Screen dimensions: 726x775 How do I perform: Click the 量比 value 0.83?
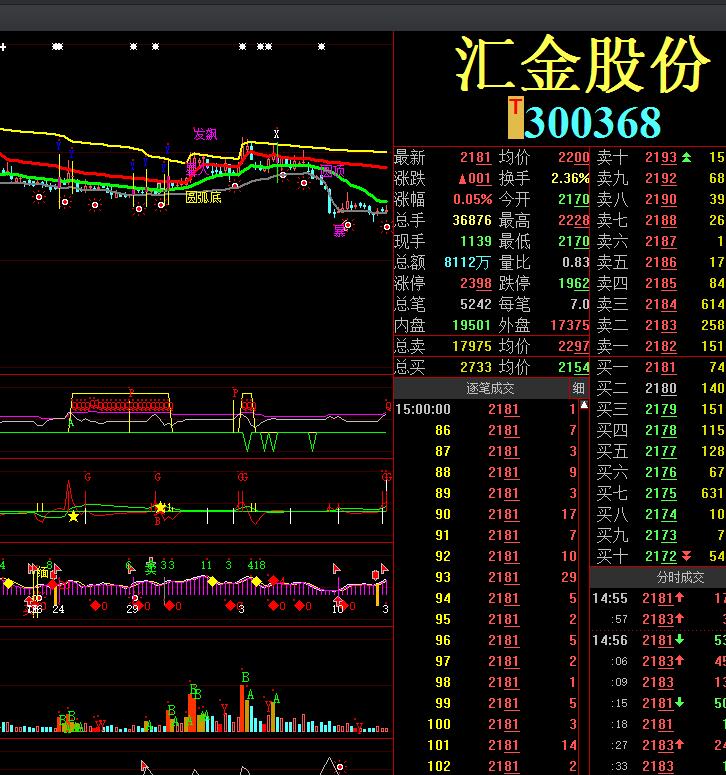(575, 262)
